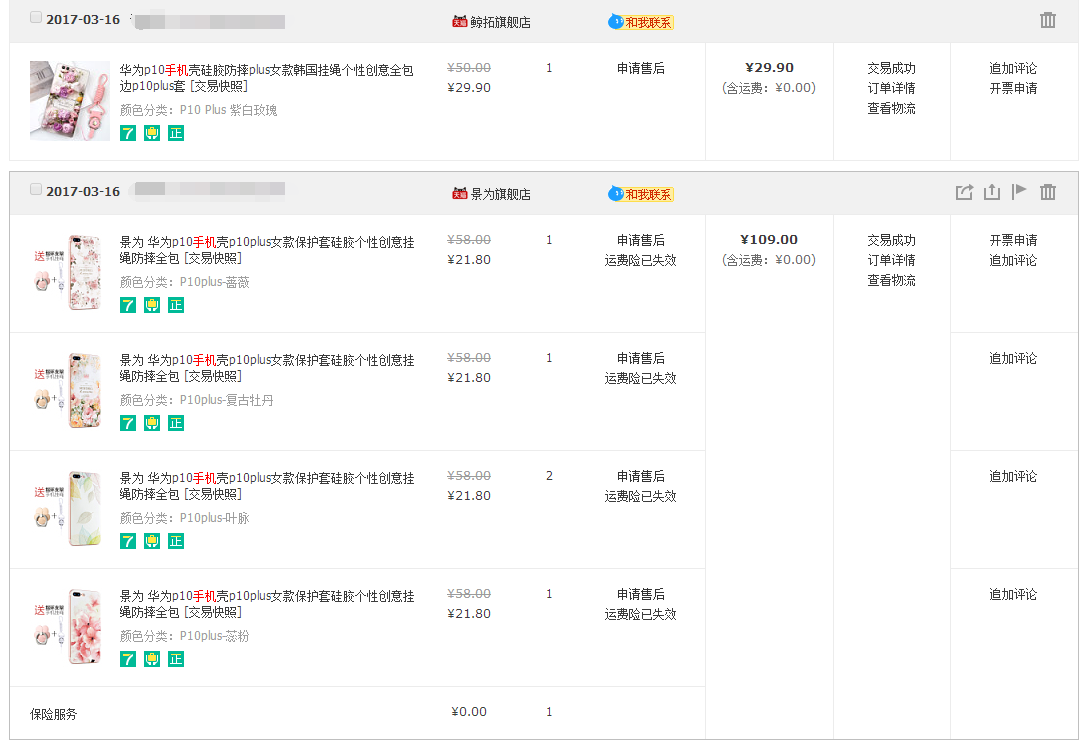
Task: Click the shield badge on P10plus-复古牡丹 item
Action: (152, 423)
